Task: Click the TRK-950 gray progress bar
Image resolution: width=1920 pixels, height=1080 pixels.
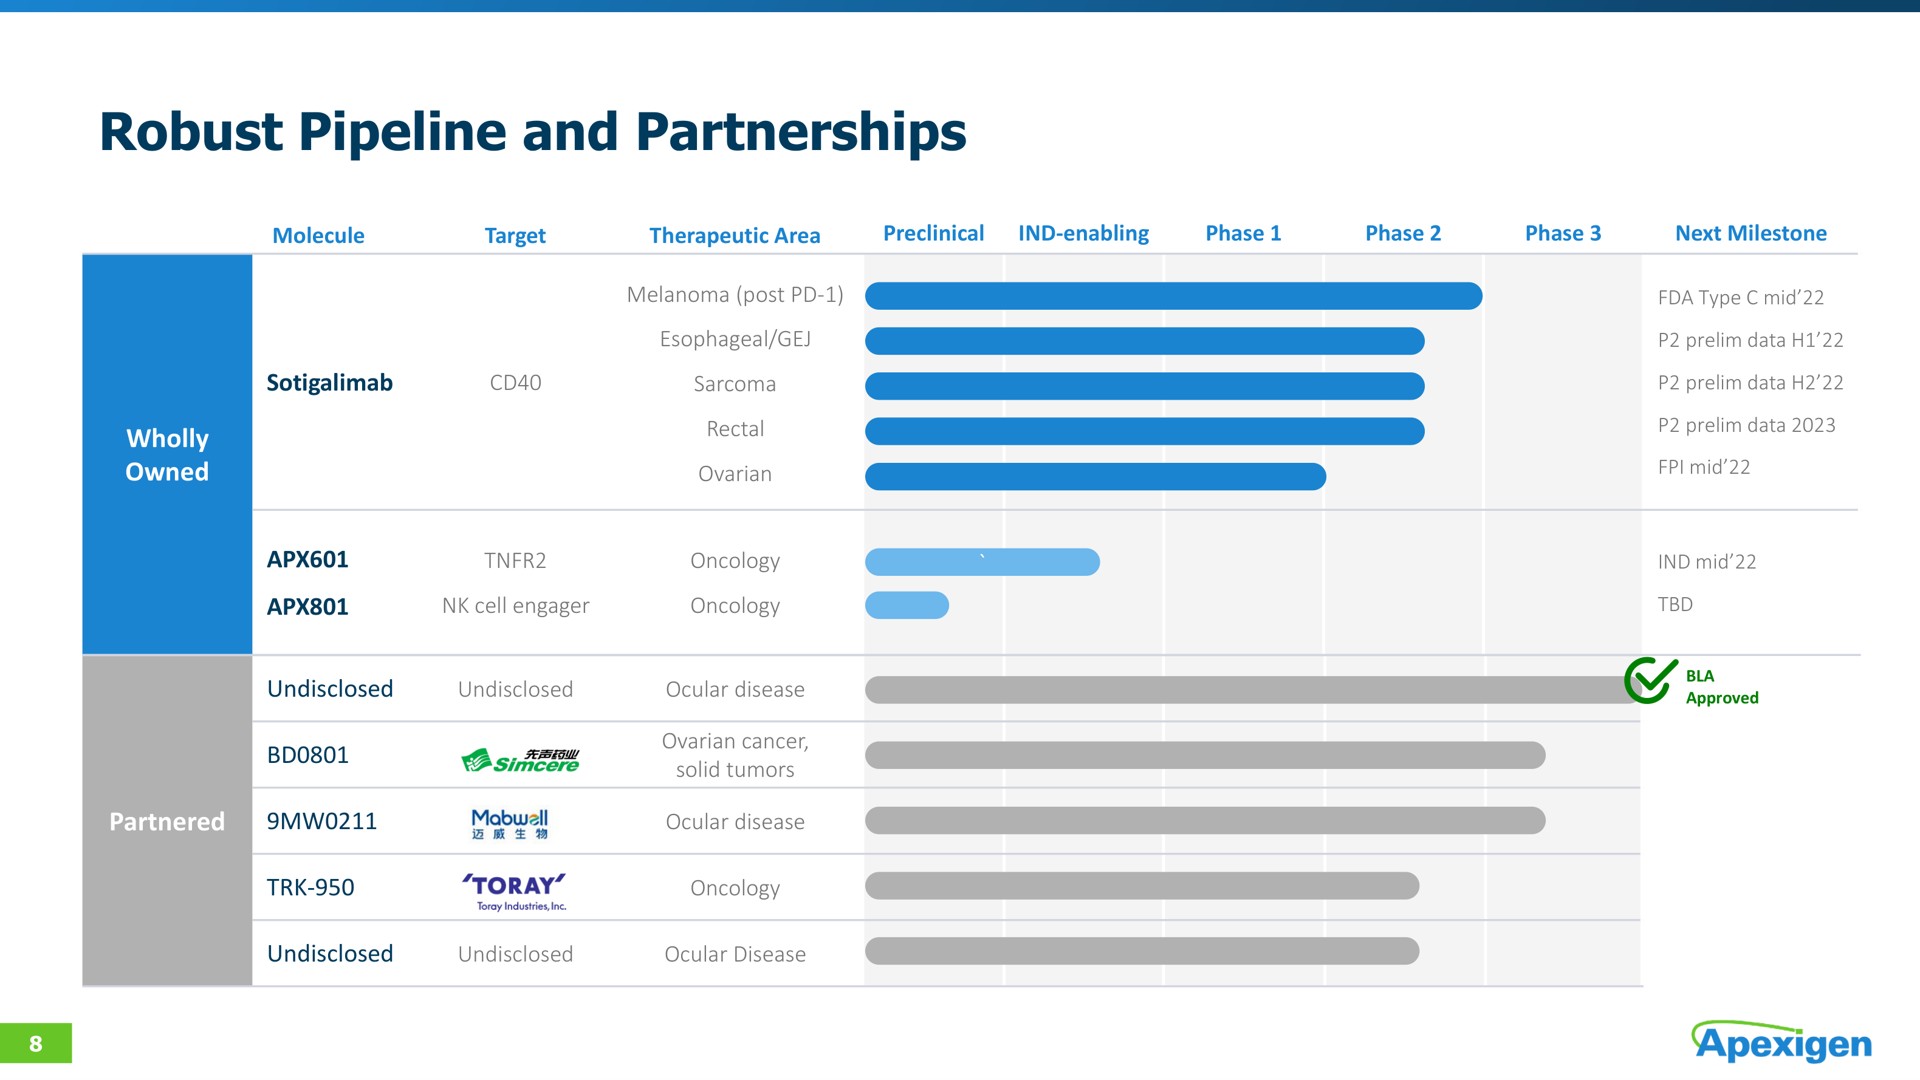Action: (x=1142, y=886)
